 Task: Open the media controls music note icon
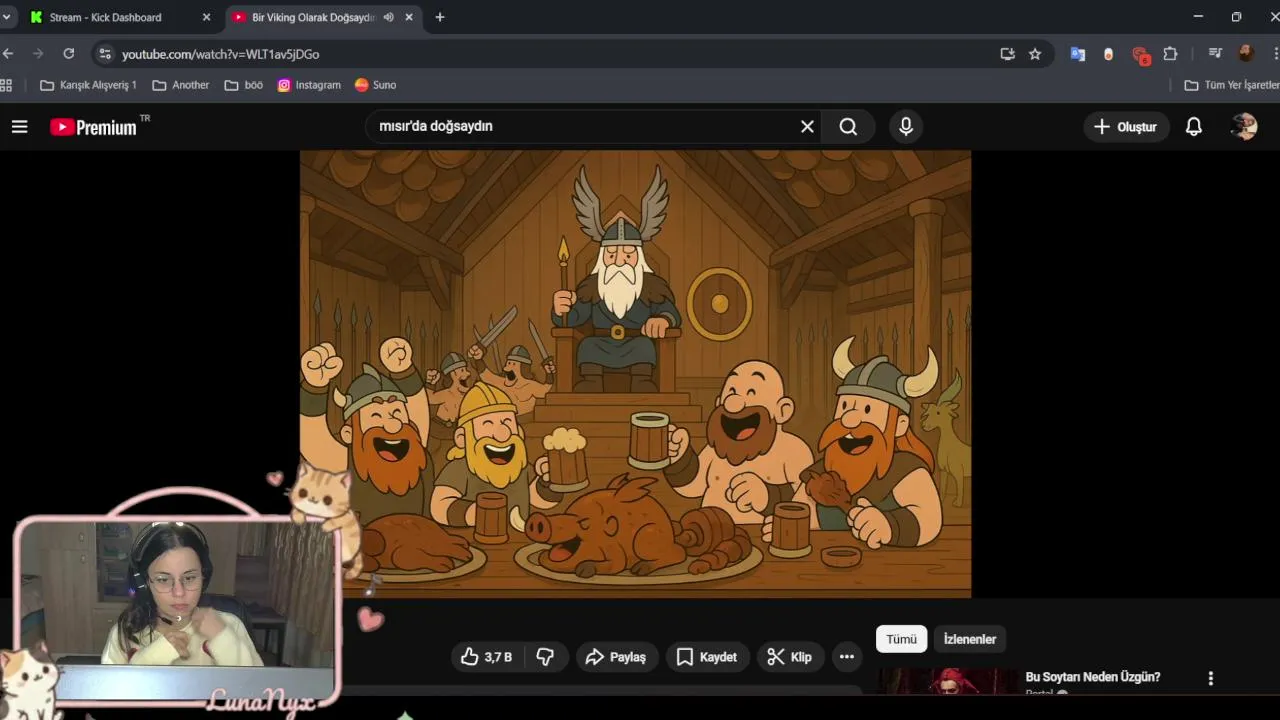point(1215,54)
